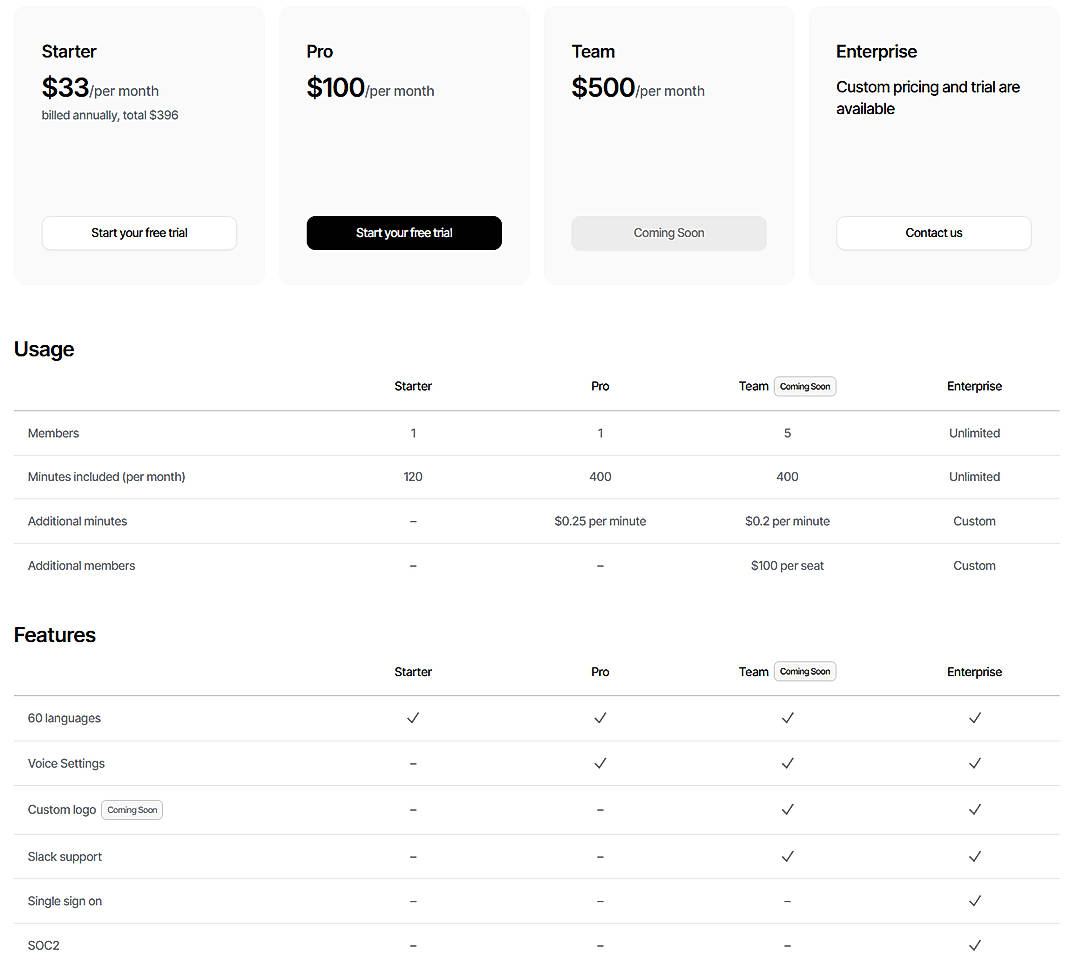Click the Custom logo feature label
This screenshot has width=1070, height=975.
pyautogui.click(x=61, y=810)
